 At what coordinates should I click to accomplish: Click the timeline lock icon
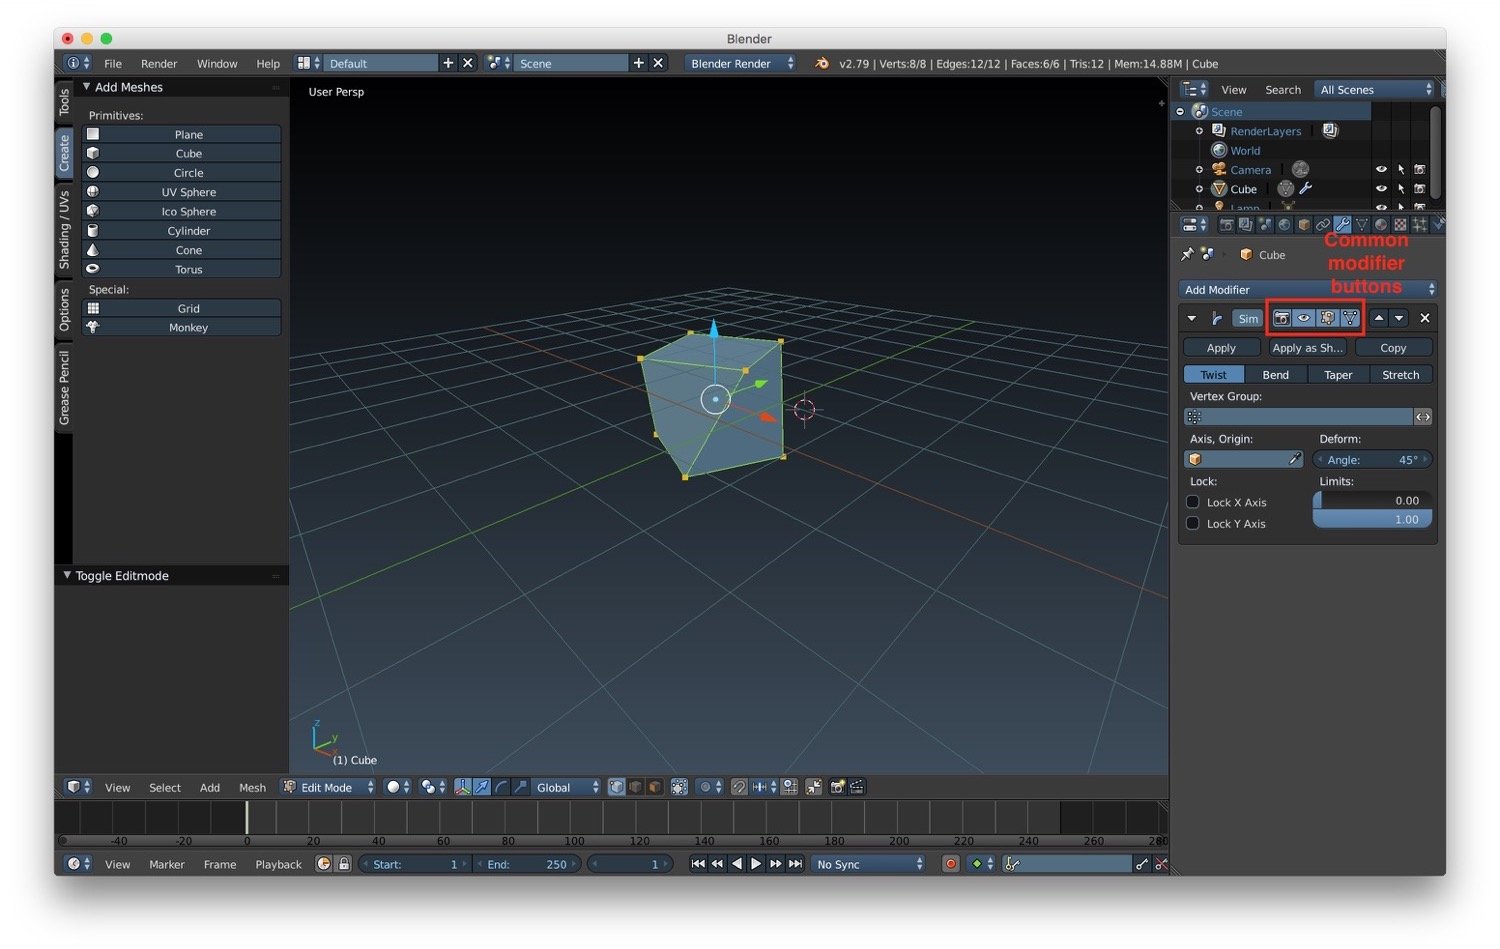[343, 864]
